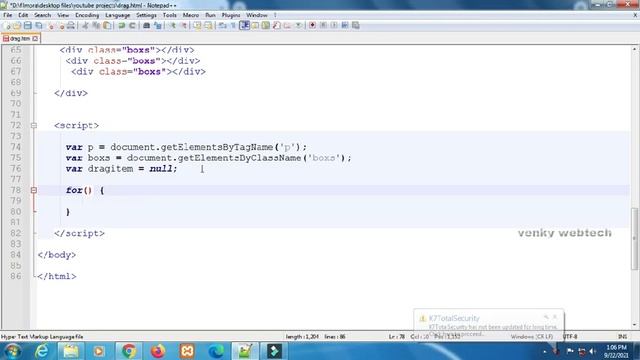
Task: Click the Zoom Out toolbar icon
Action: click(x=184, y=26)
